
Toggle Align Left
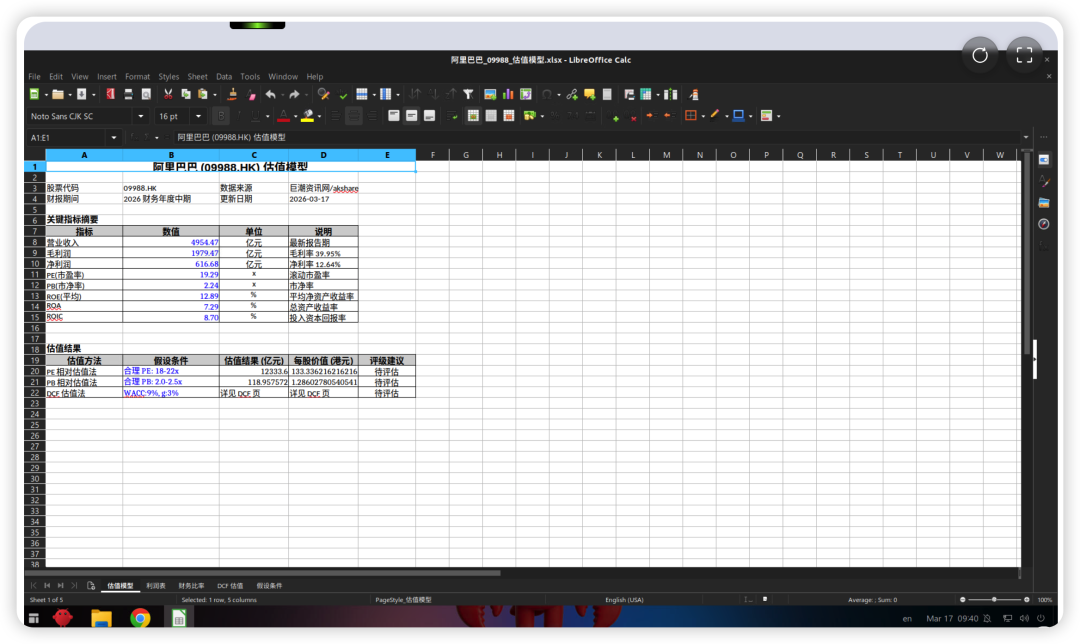coord(335,116)
